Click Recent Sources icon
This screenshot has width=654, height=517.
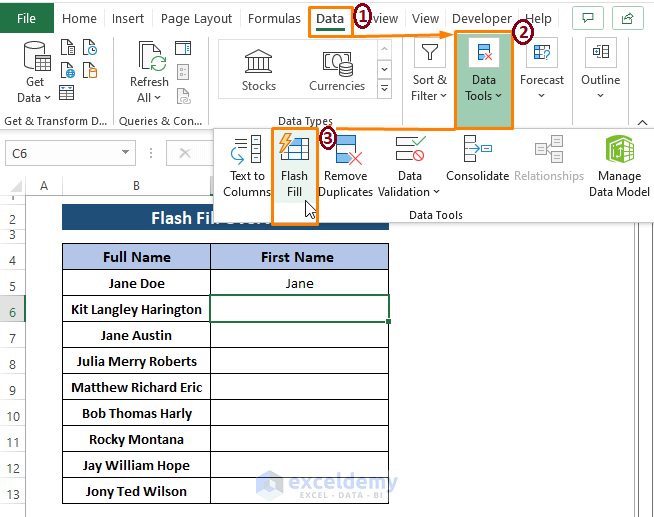click(x=90, y=48)
